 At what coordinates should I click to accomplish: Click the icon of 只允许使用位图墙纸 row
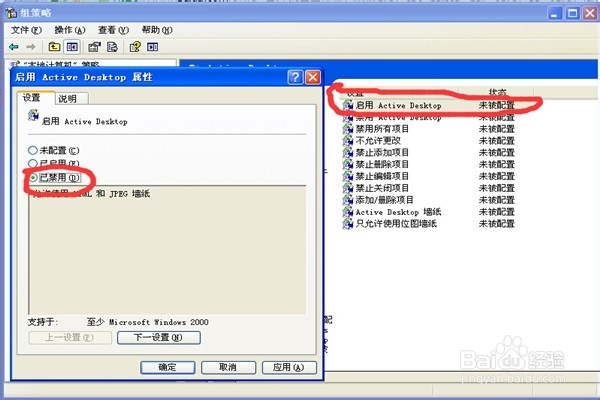tap(348, 224)
